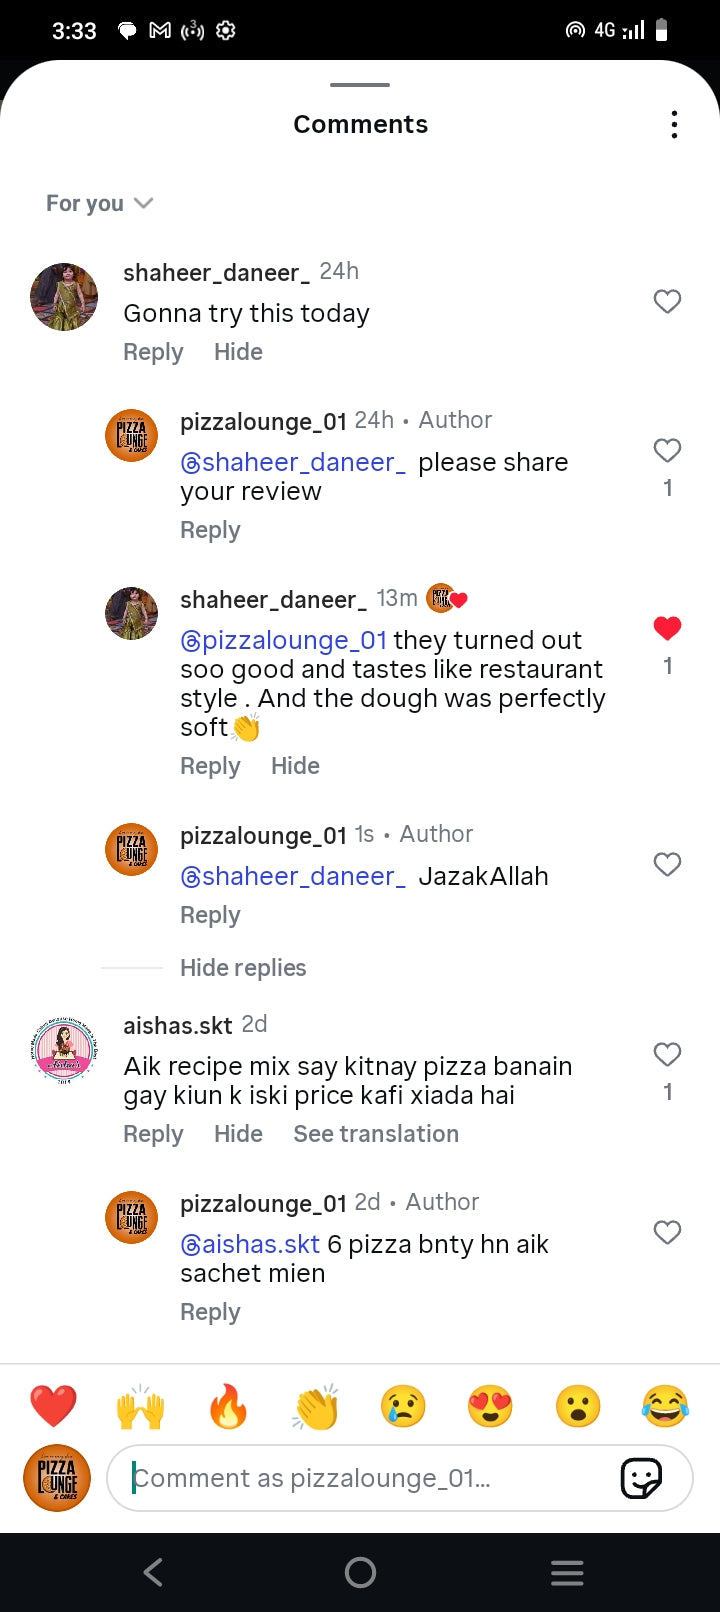Tap the fire emoji quick reaction
Screen dimensions: 720x1612
coord(228,1407)
